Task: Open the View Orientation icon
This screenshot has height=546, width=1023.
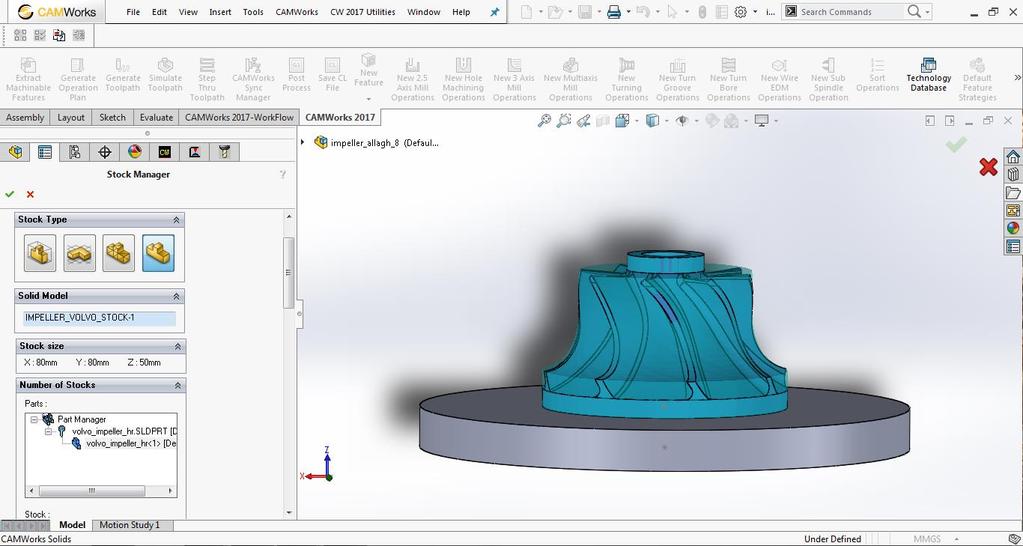Action: (622, 121)
